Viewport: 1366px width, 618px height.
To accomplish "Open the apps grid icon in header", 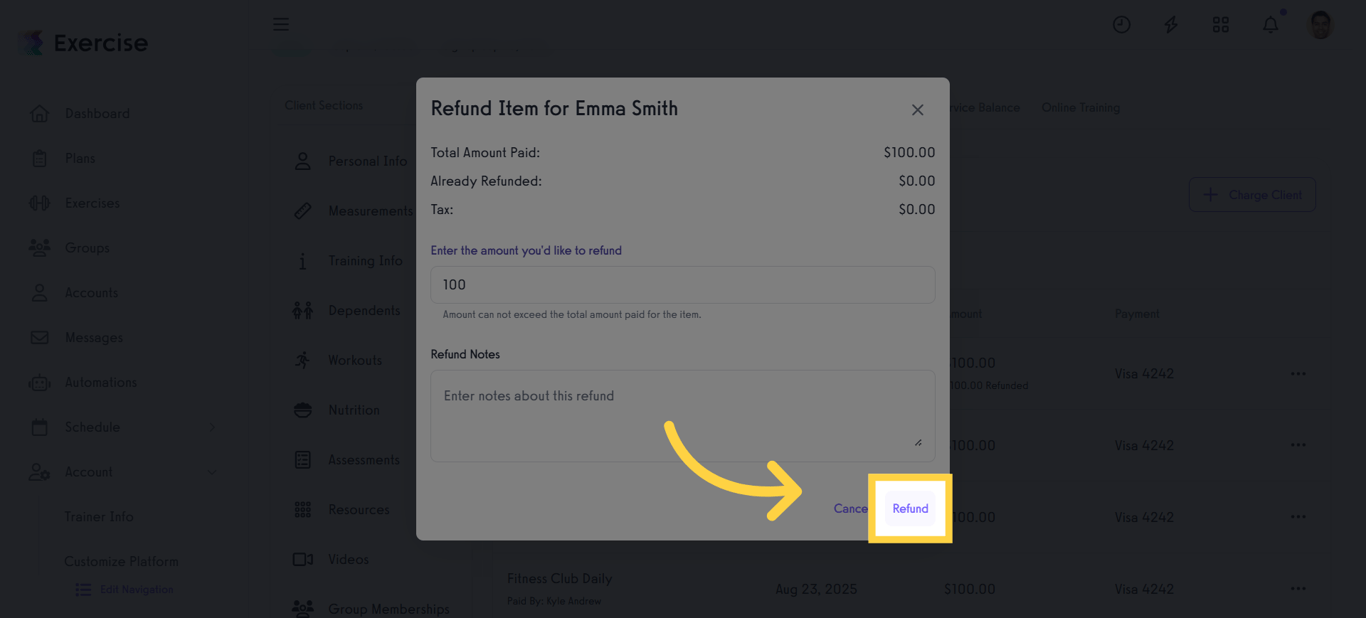I will click(x=1220, y=24).
